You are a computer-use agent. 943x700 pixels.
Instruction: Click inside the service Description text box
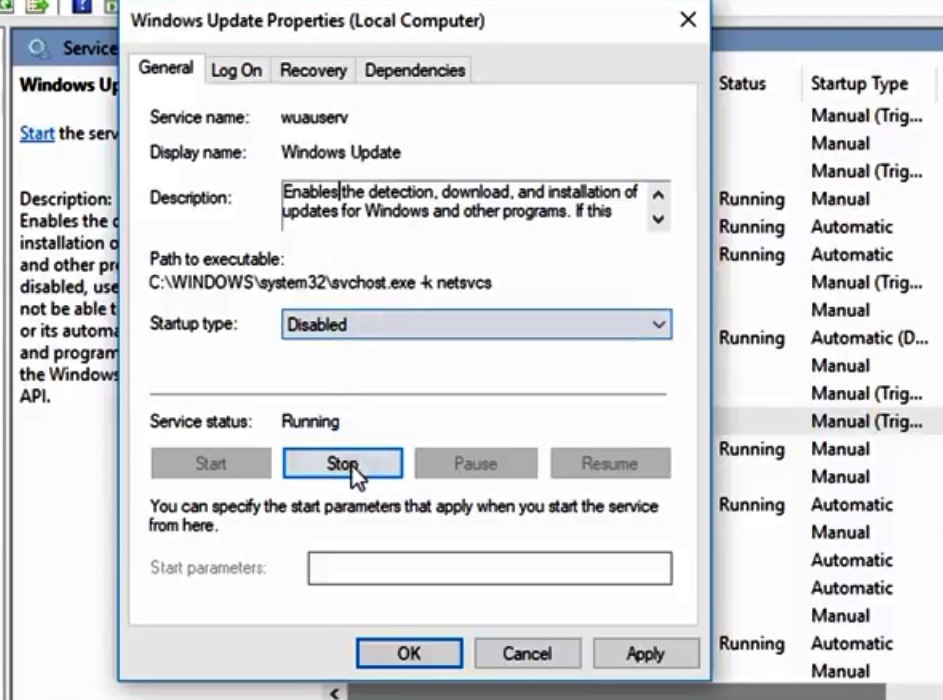[463, 205]
